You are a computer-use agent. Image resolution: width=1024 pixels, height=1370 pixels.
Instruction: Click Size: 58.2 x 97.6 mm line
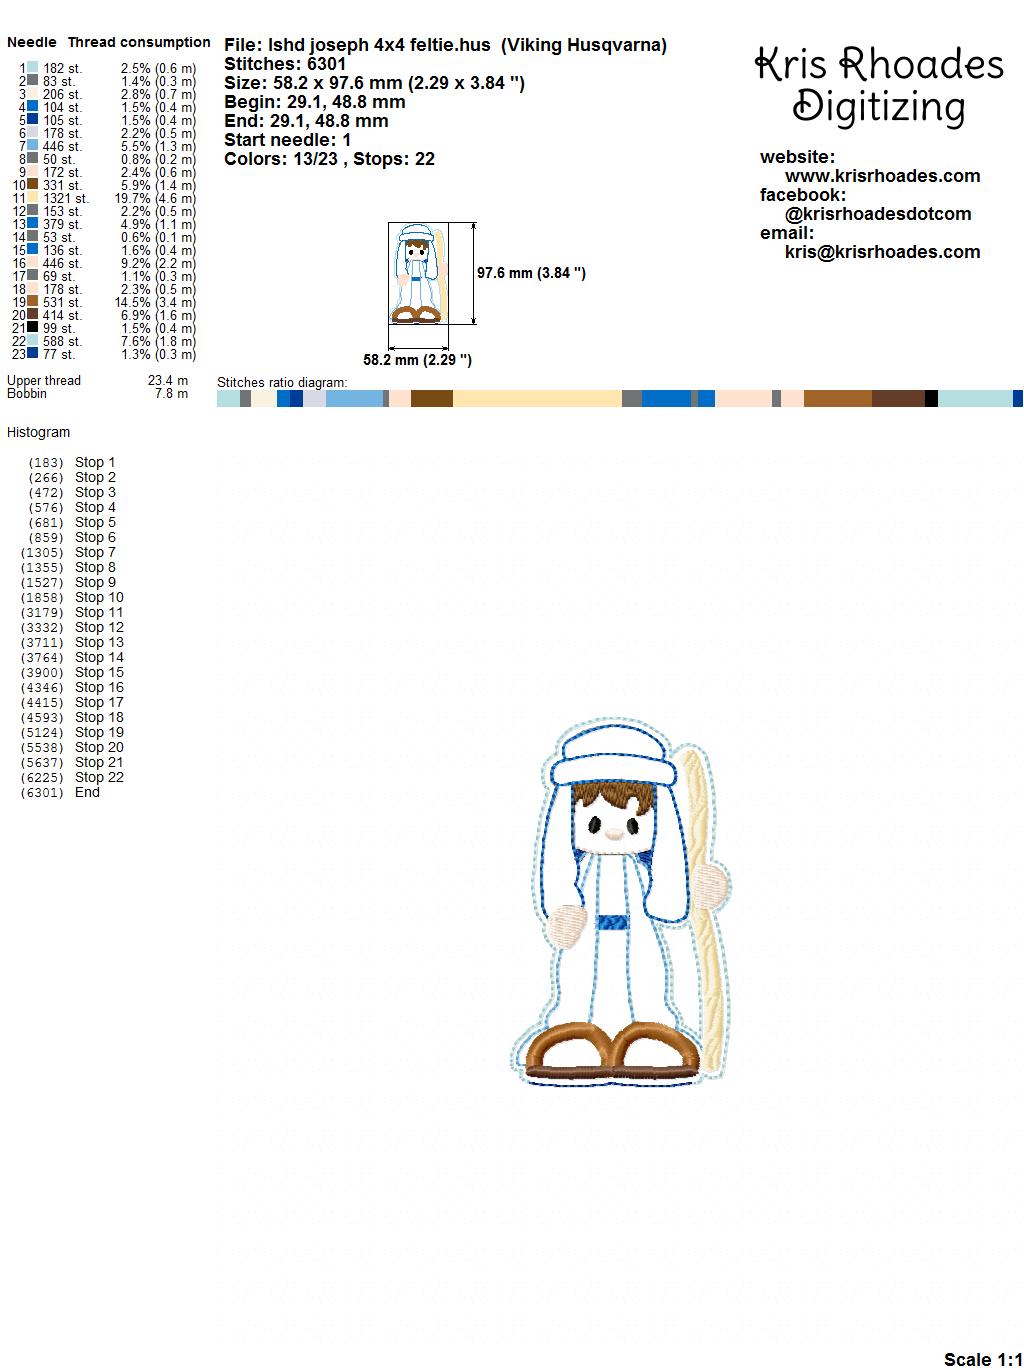pyautogui.click(x=374, y=83)
